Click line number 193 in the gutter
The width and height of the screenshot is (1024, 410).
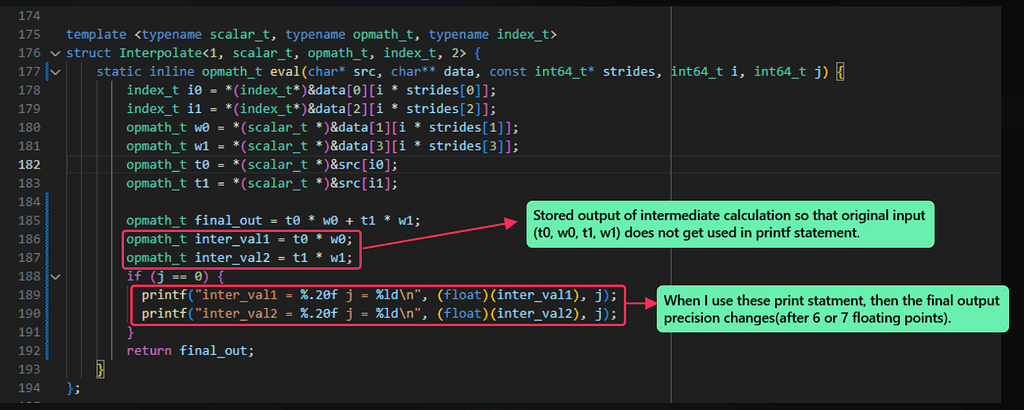click(x=29, y=369)
